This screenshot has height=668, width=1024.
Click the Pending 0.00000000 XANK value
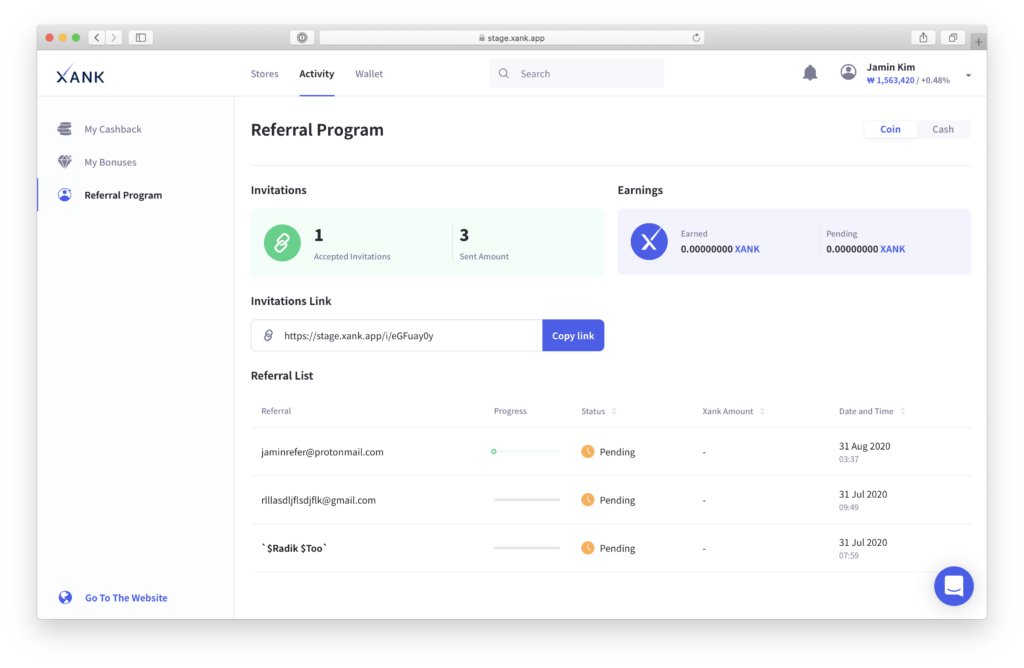pos(865,249)
